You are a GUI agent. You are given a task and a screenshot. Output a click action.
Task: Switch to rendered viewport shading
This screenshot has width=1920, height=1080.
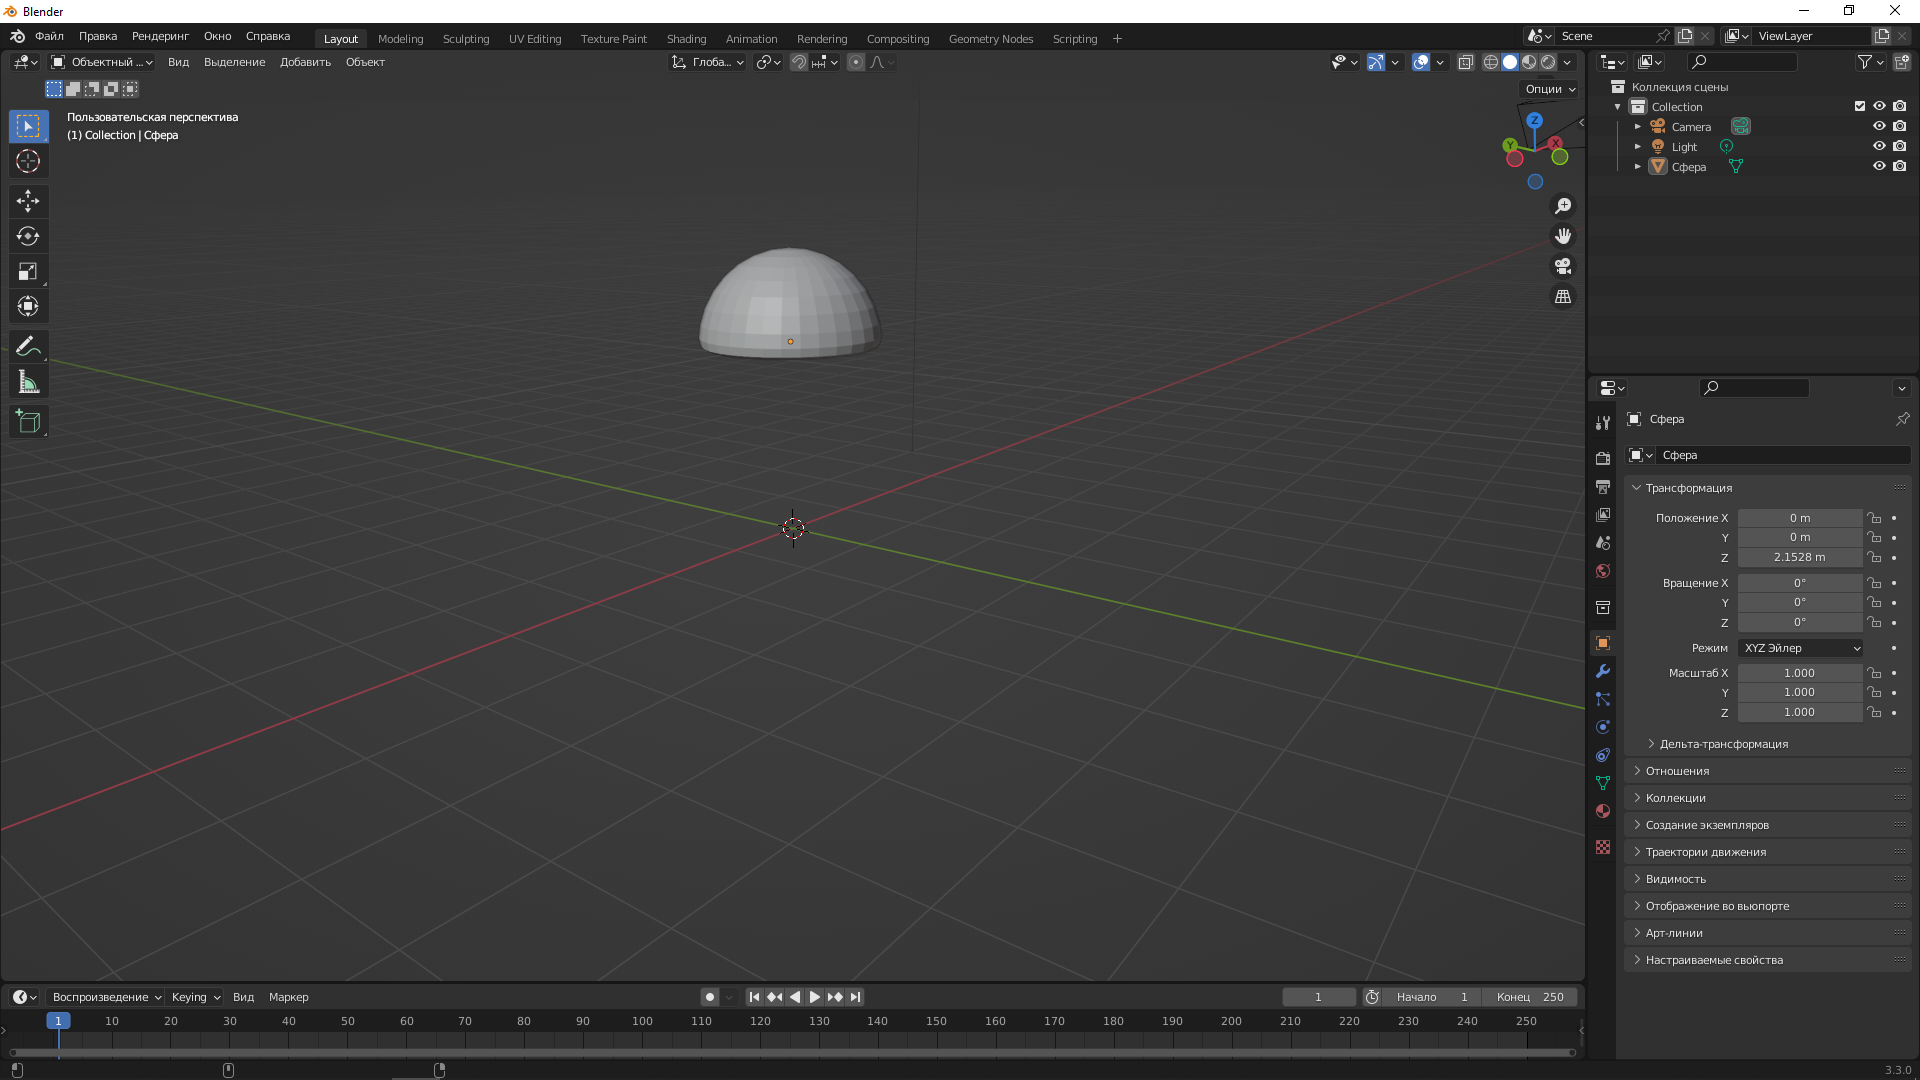[1548, 62]
